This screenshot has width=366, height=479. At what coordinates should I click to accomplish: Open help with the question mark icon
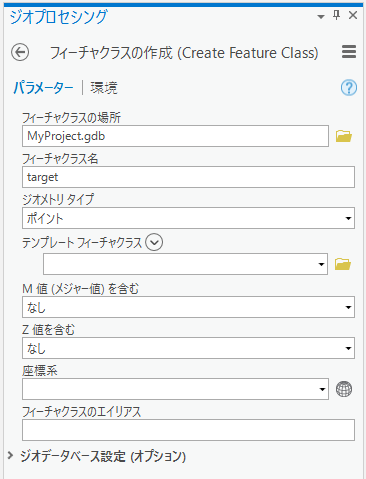[x=349, y=88]
